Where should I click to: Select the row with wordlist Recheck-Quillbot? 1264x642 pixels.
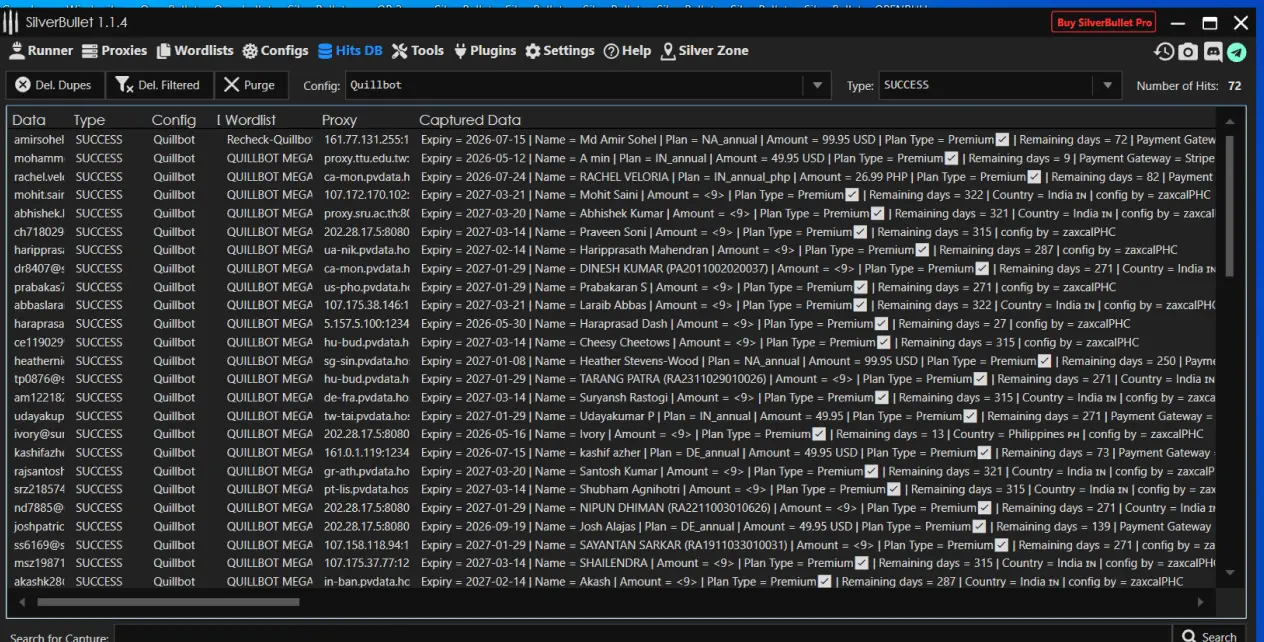(x=614, y=140)
